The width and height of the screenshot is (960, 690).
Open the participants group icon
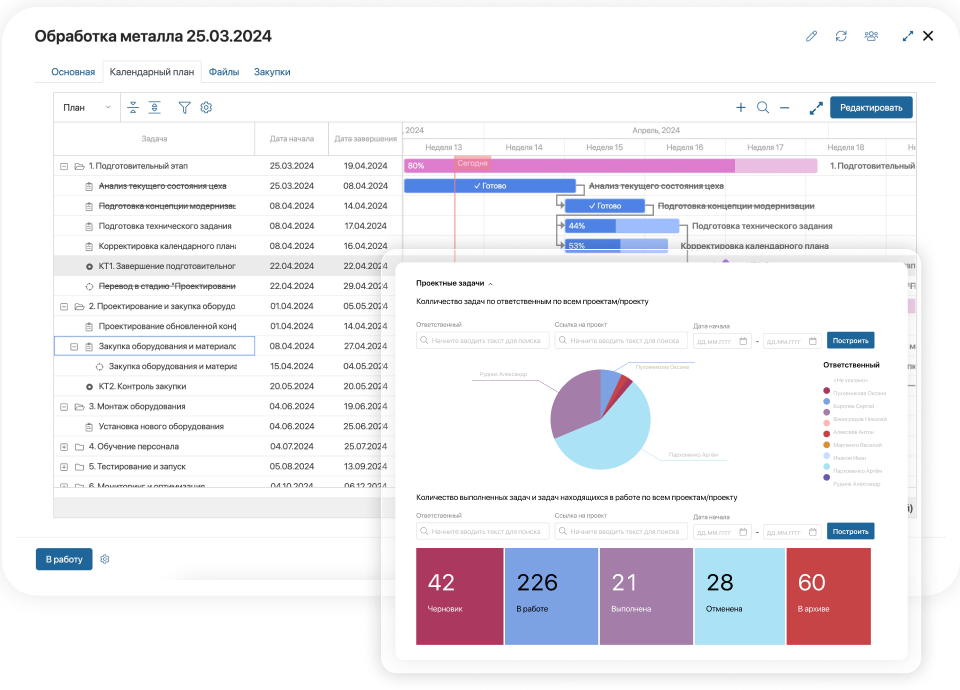pos(871,36)
